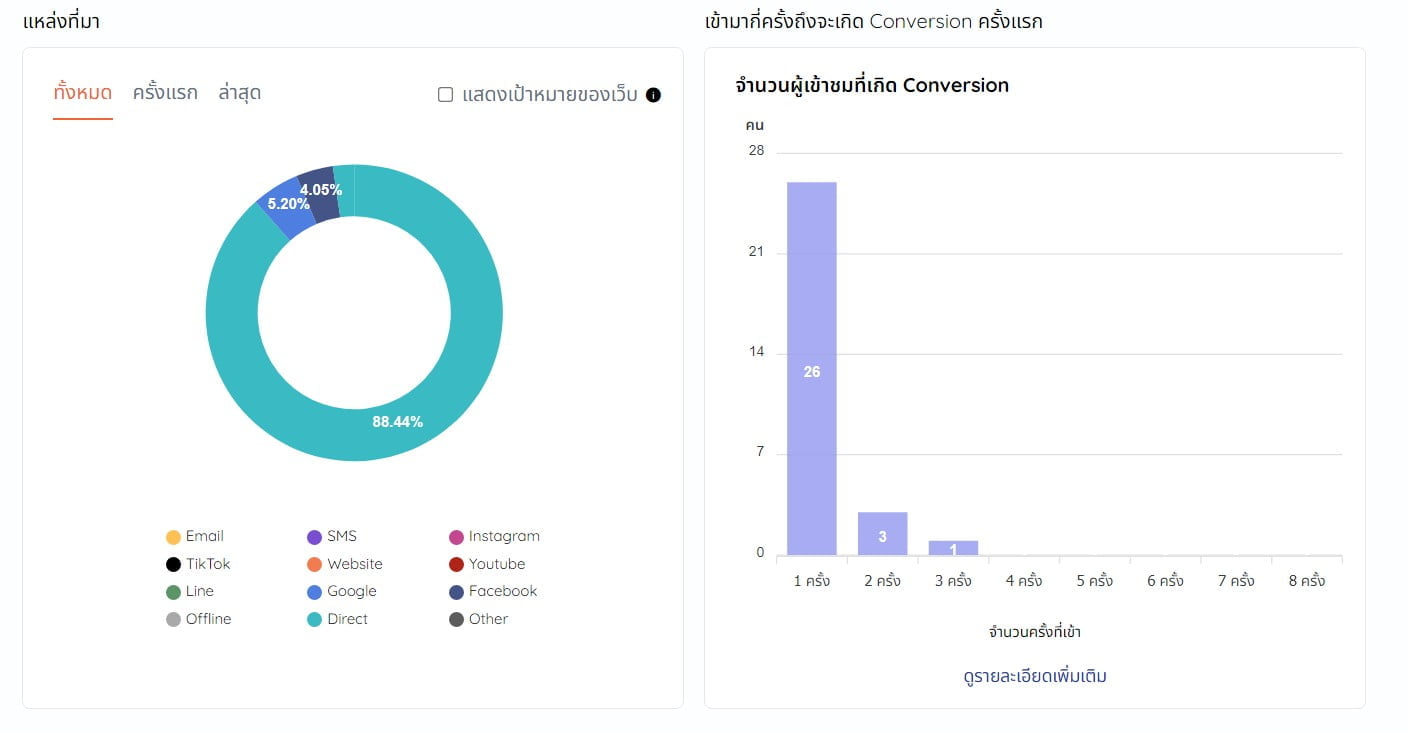The height and width of the screenshot is (733, 1408).
Task: Click the info icon next to แสดงเป้าหมายของเว็บ
Action: (x=651, y=95)
